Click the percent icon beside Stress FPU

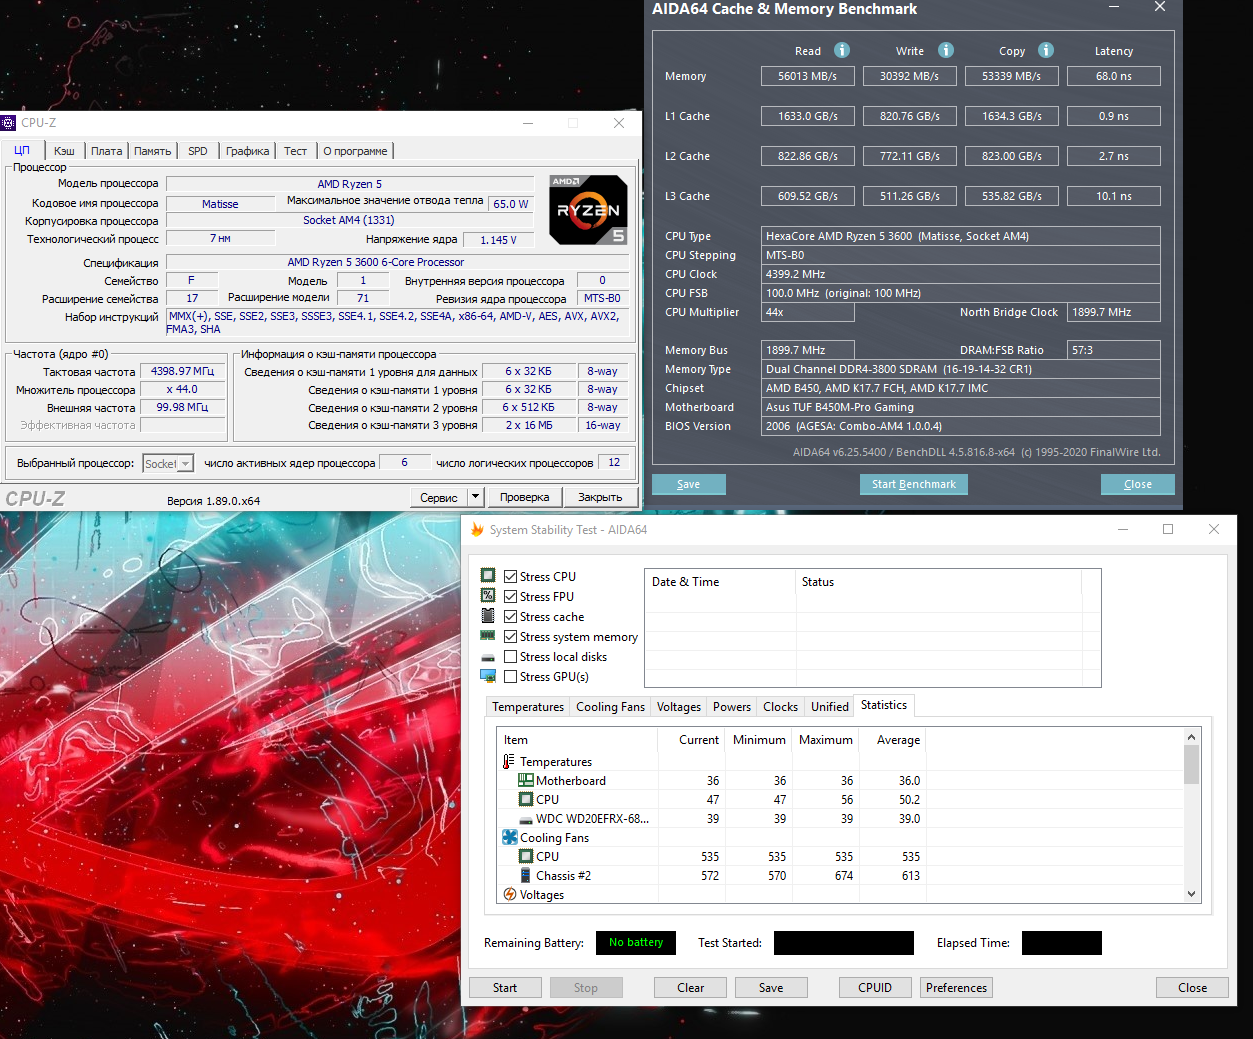[488, 595]
